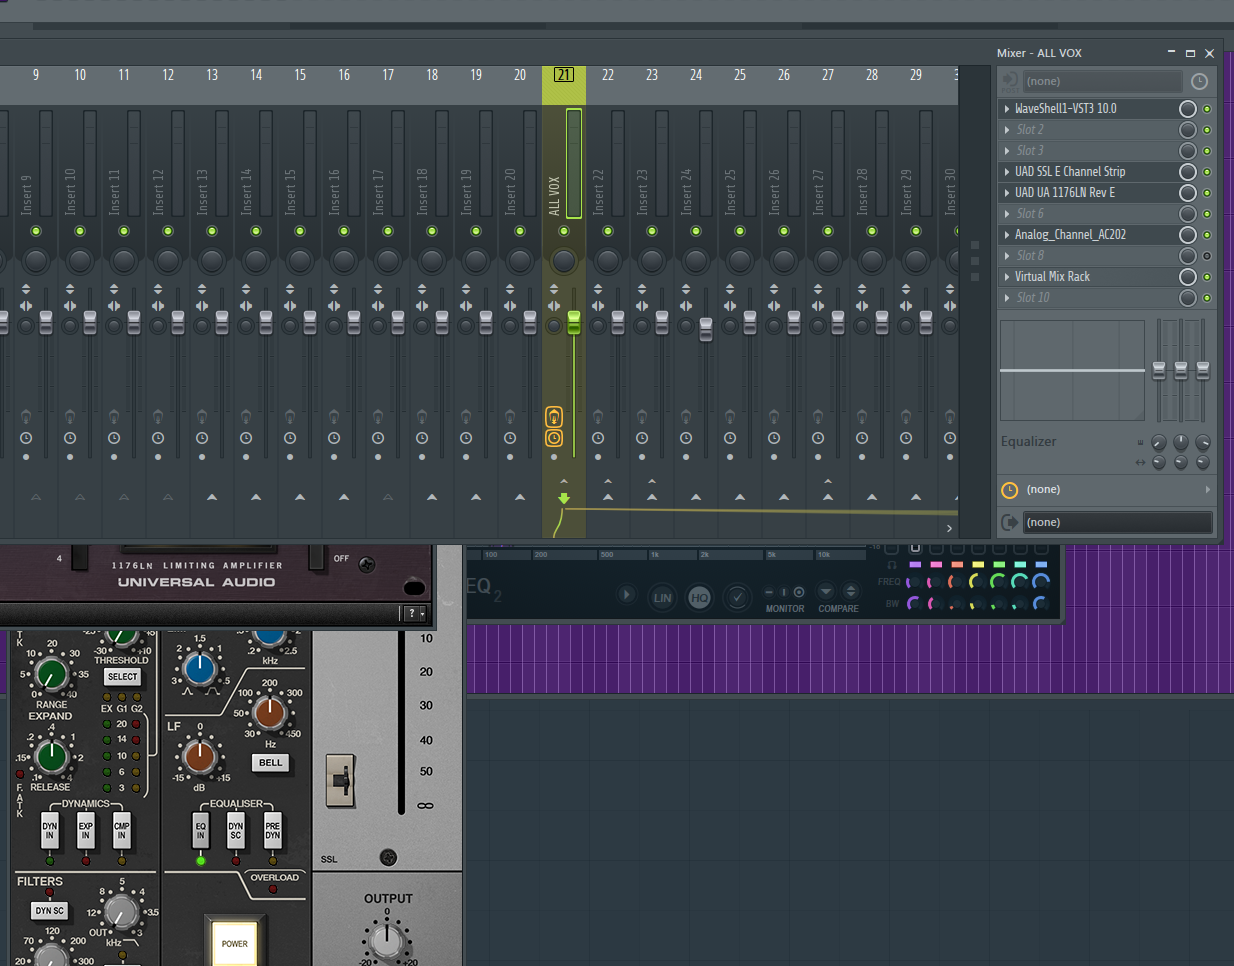Select the ALL VOX mixer track label
This screenshot has height=966, width=1234.
pos(554,195)
